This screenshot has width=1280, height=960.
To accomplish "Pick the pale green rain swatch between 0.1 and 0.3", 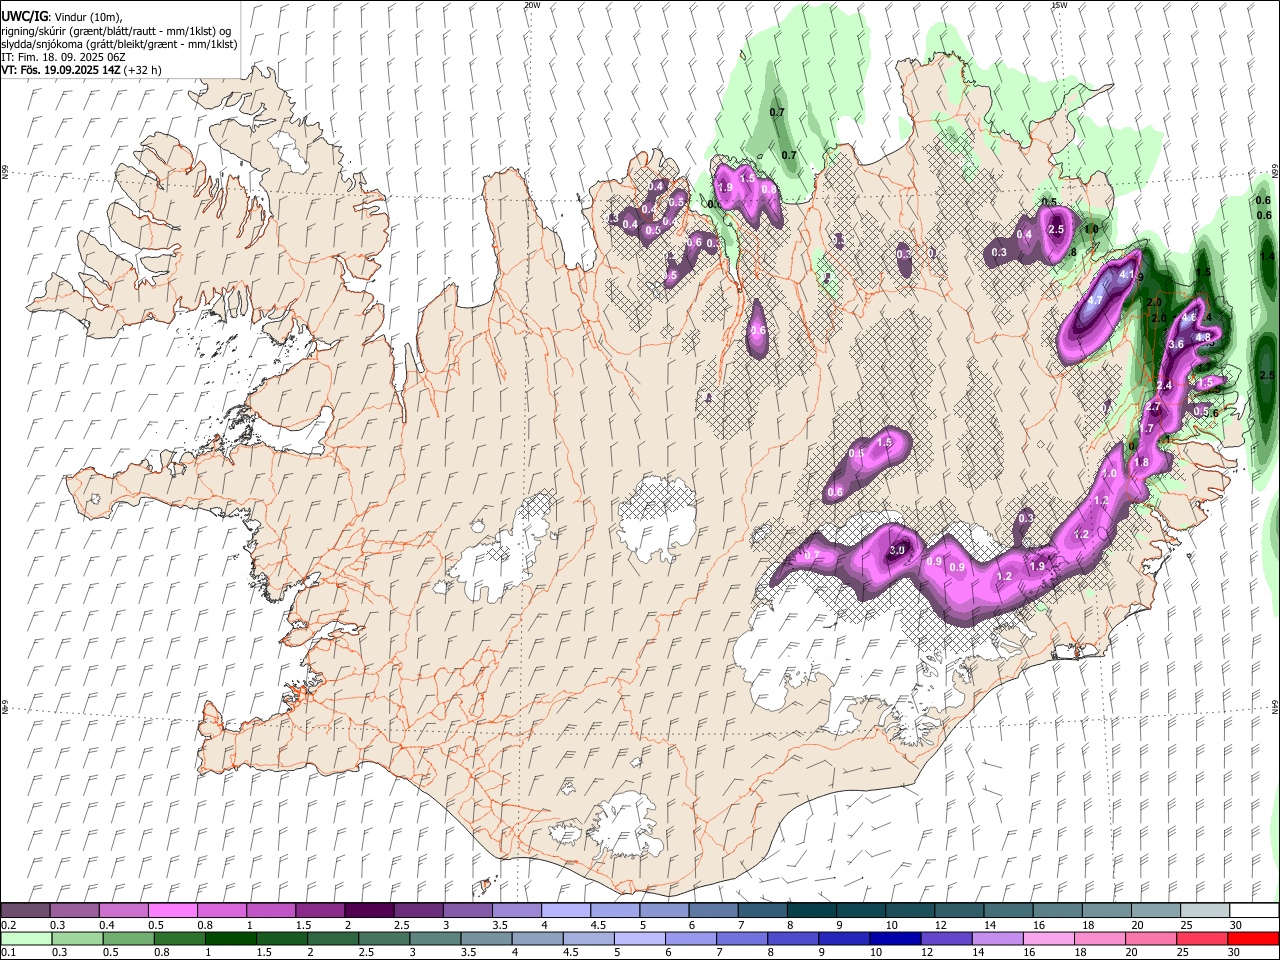I will (x=26, y=938).
